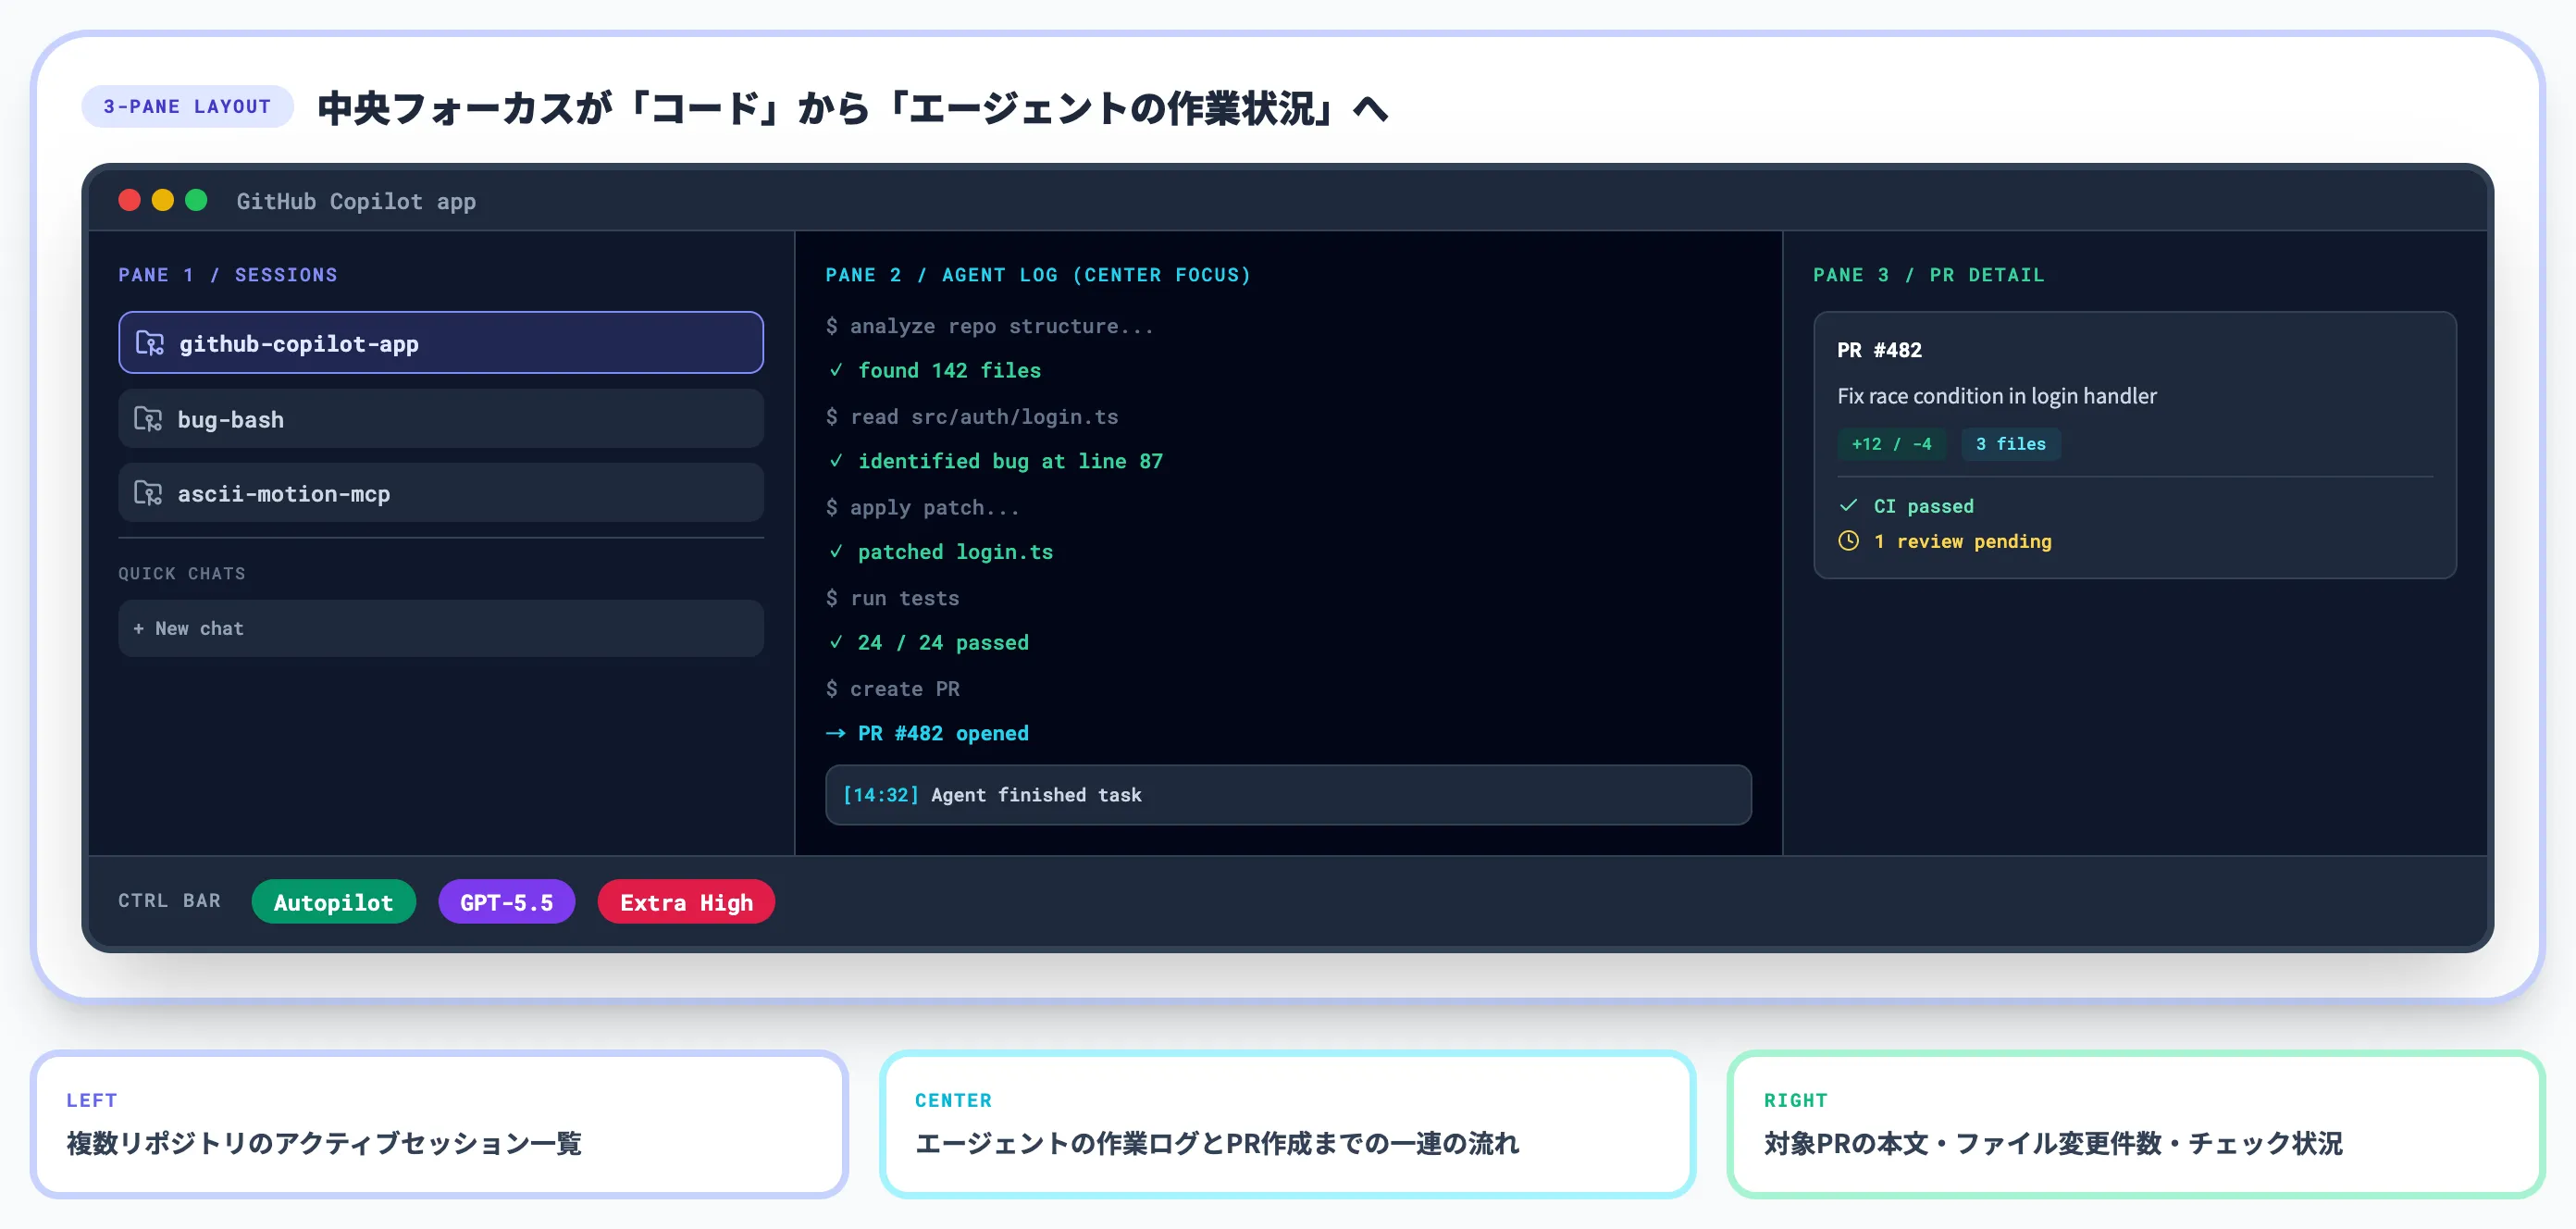
Task: Click the 1 review pending status
Action: coord(1962,541)
